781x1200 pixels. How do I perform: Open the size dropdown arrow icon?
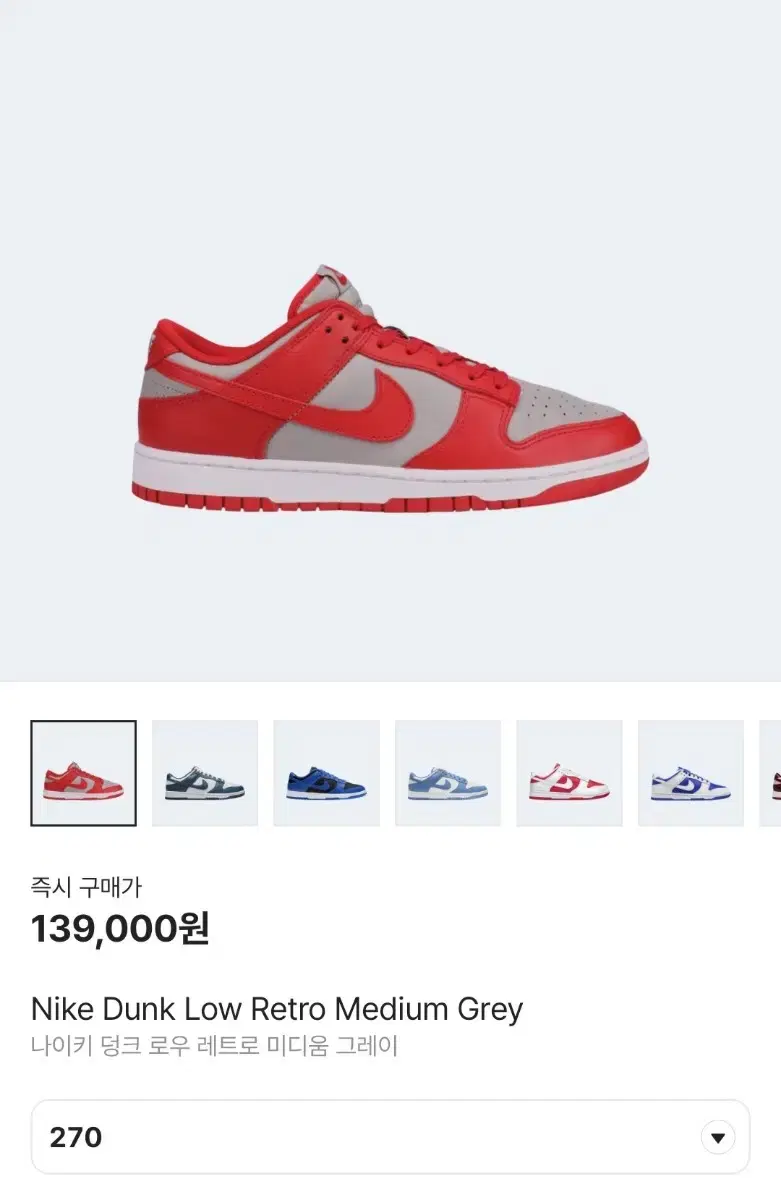tap(717, 1137)
